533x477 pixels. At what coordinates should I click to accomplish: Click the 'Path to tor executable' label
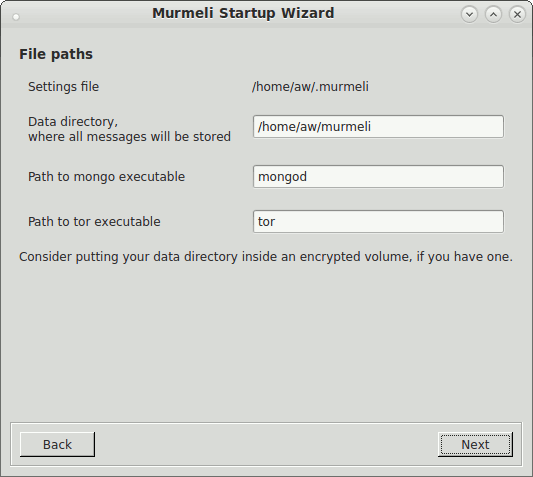point(94,222)
